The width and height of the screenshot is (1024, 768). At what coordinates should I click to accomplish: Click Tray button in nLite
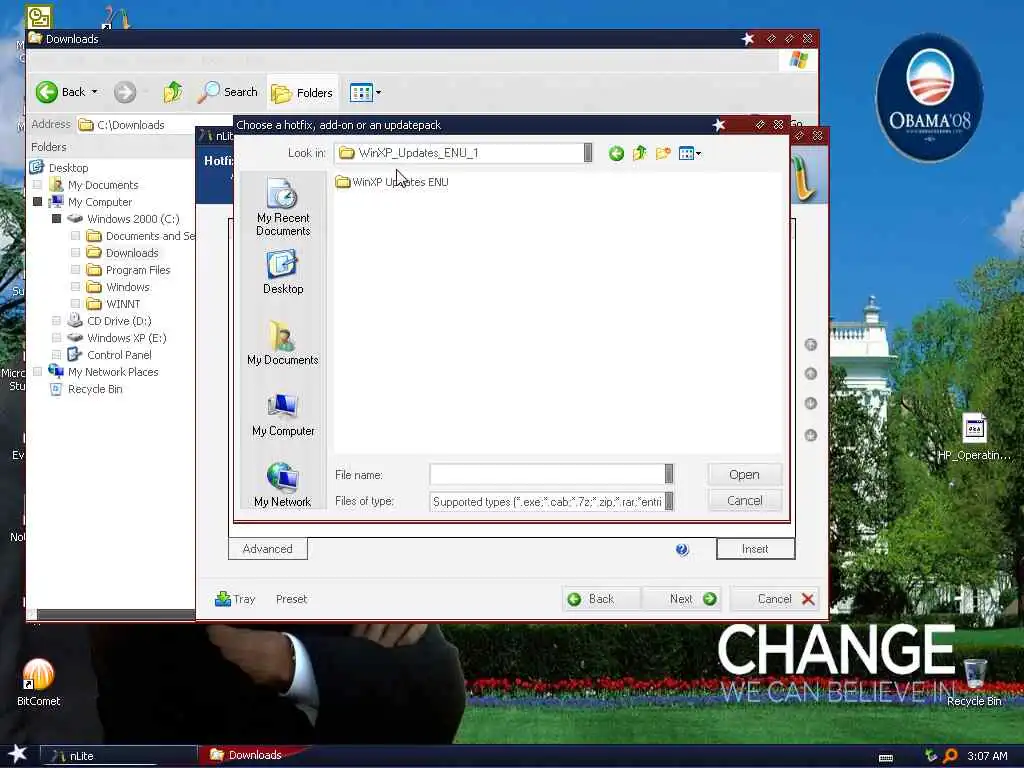click(235, 599)
